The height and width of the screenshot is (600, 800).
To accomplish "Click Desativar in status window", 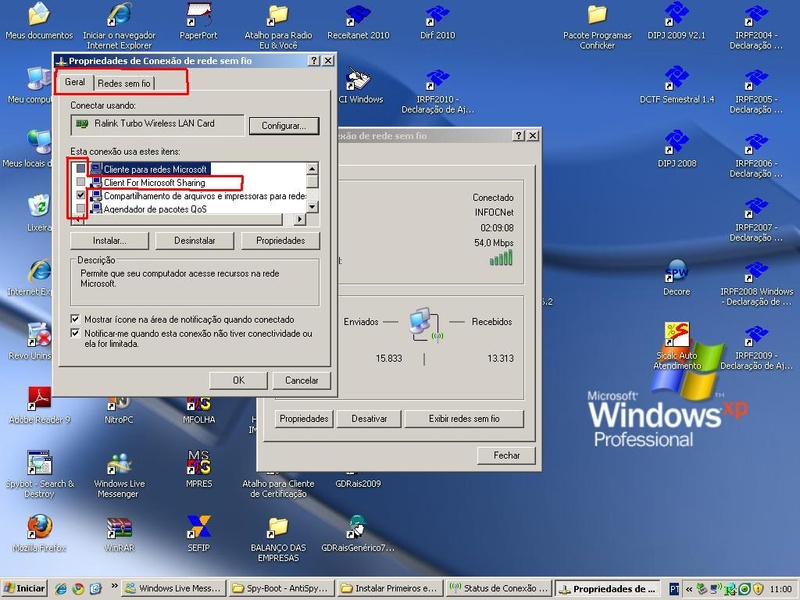I will click(x=369, y=419).
